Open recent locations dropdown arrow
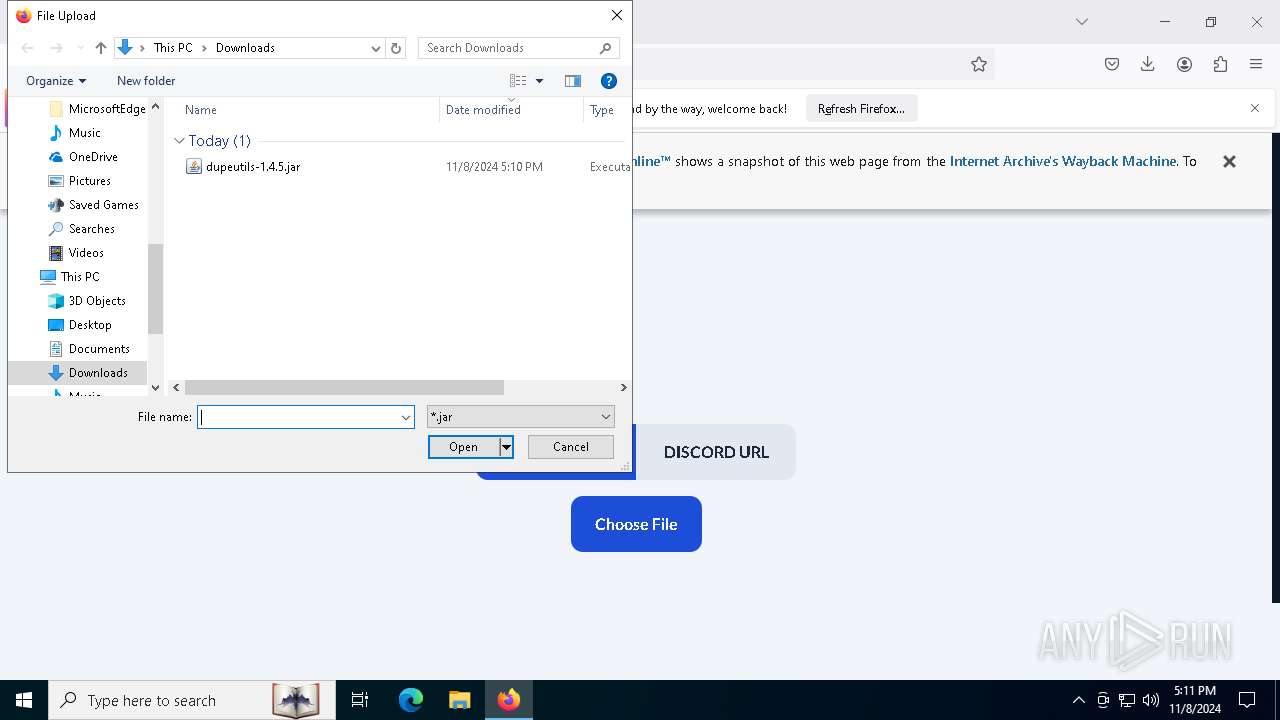 [x=81, y=48]
